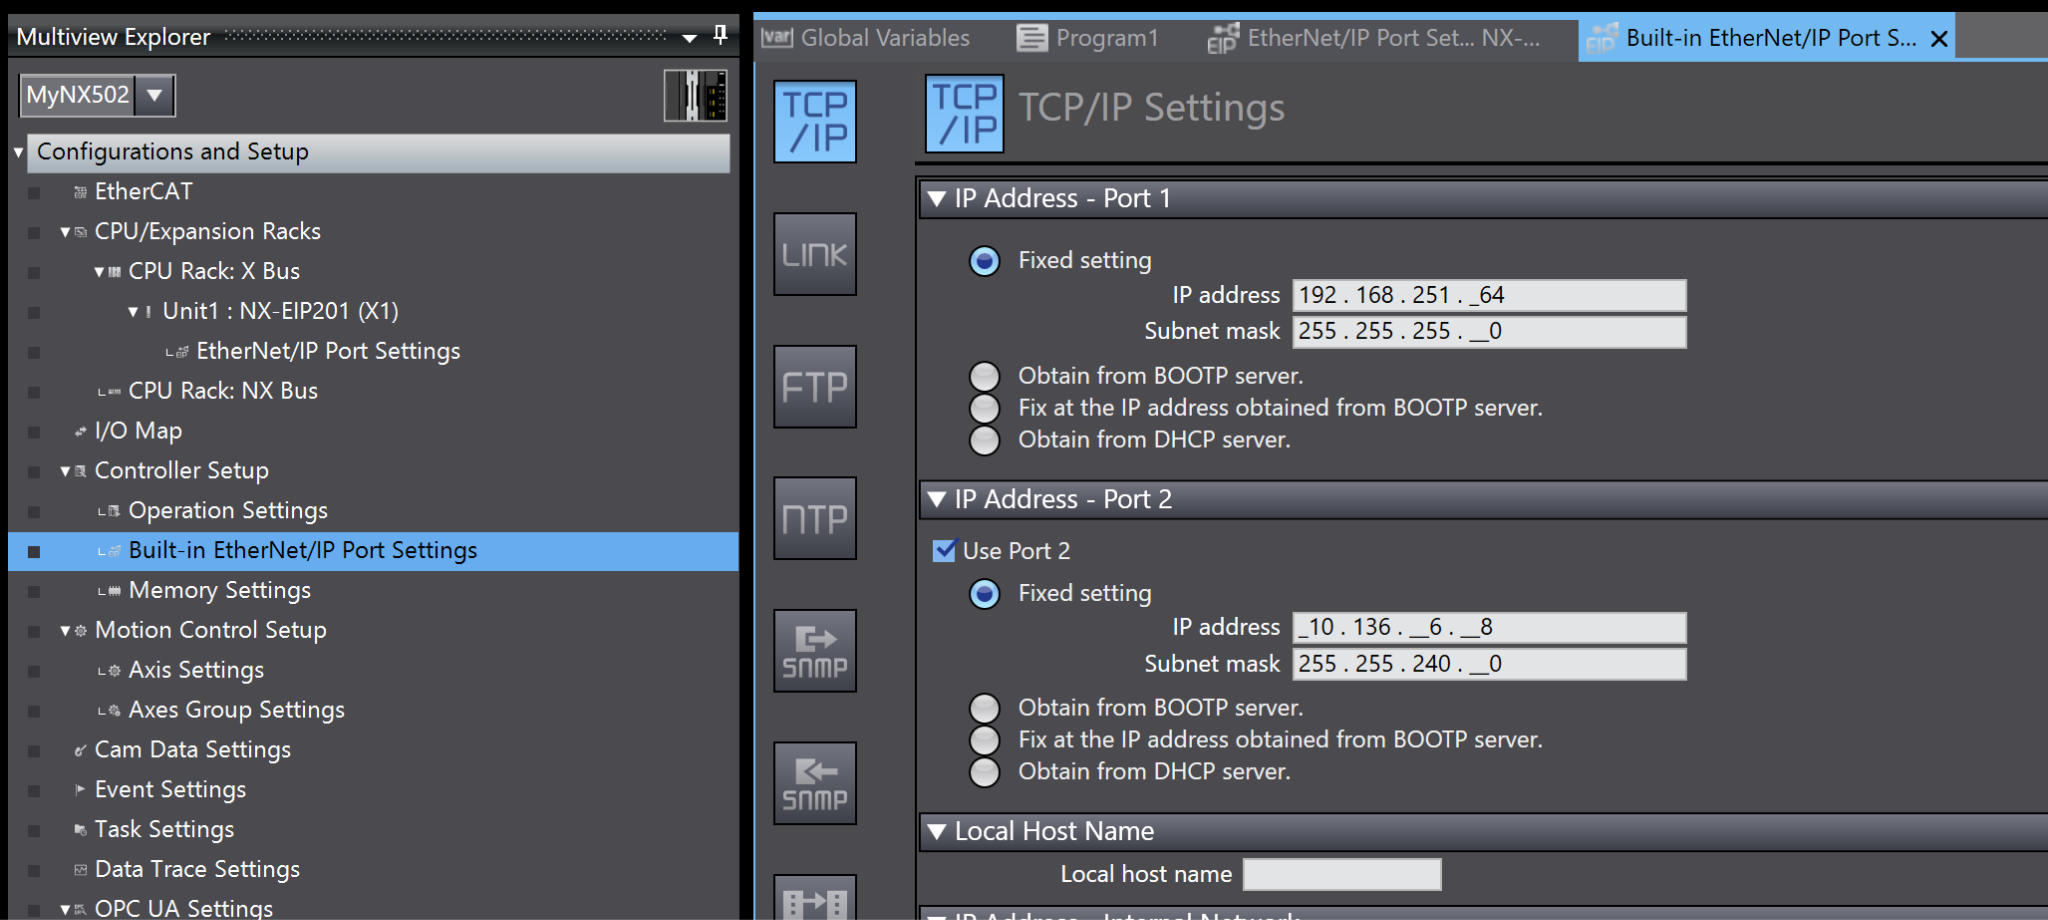Select Fixed setting for Port 2
Viewport: 2048px width, 920px height.
[x=985, y=594]
